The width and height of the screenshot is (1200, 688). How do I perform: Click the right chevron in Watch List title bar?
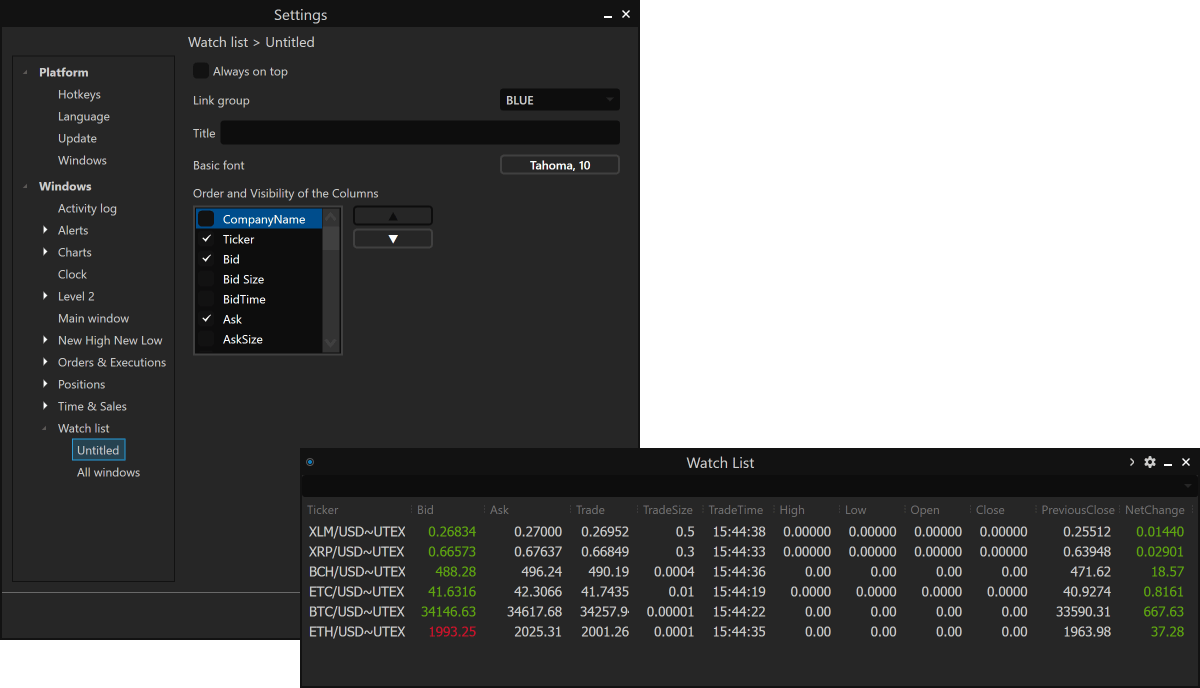(x=1132, y=462)
